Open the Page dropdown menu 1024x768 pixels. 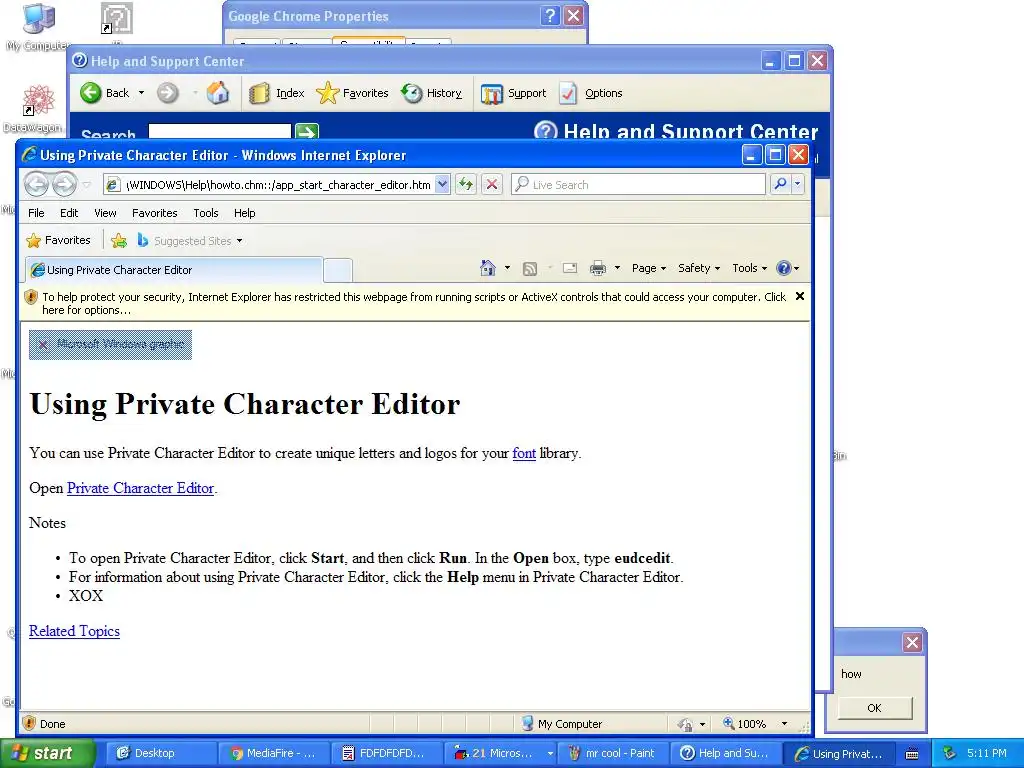[x=648, y=268]
